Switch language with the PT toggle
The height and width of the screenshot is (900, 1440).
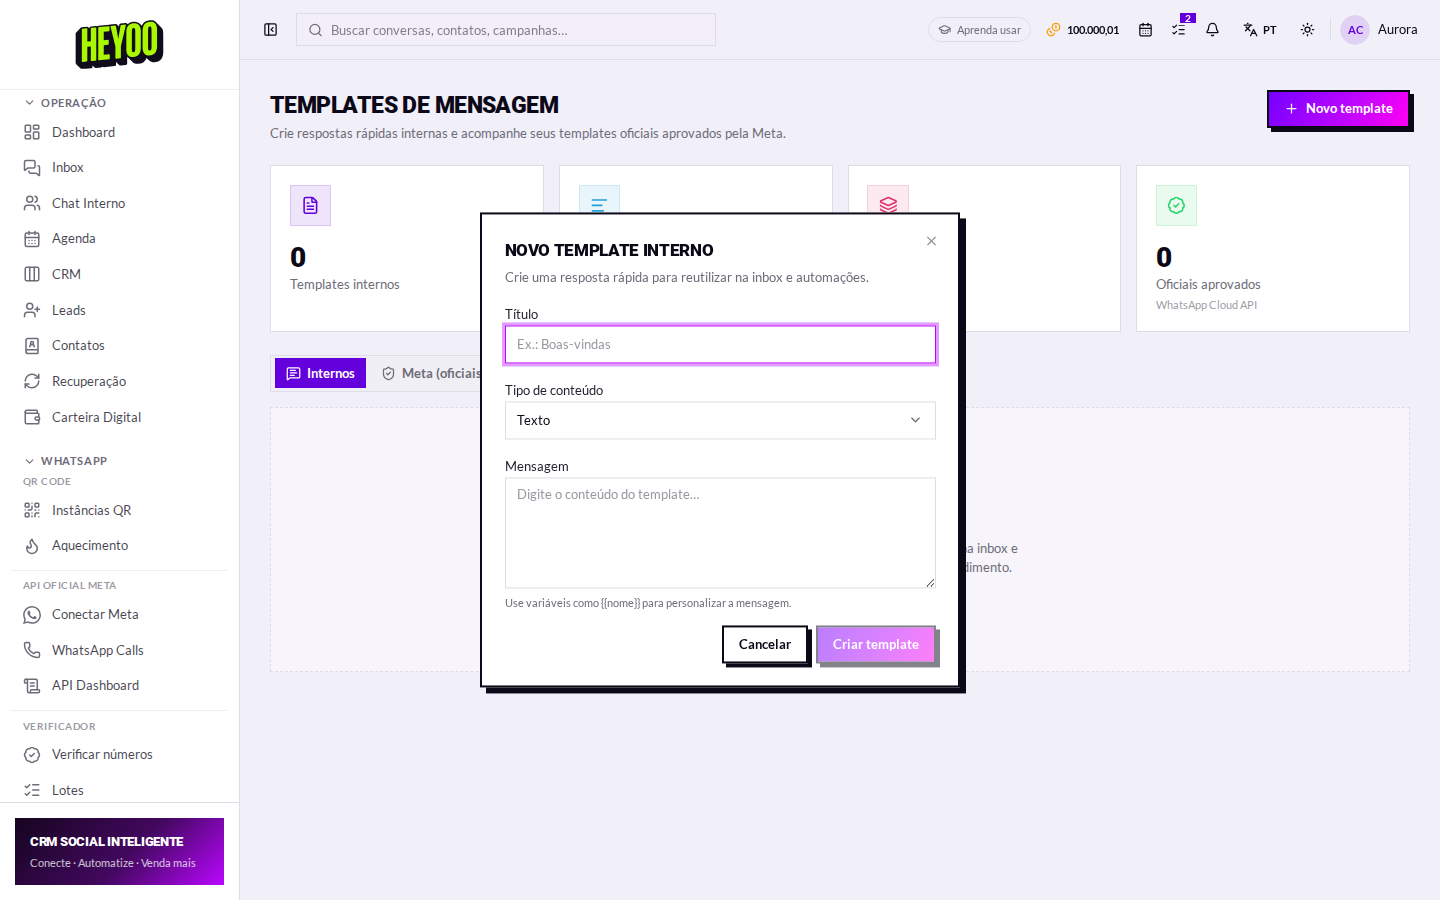tap(1260, 30)
